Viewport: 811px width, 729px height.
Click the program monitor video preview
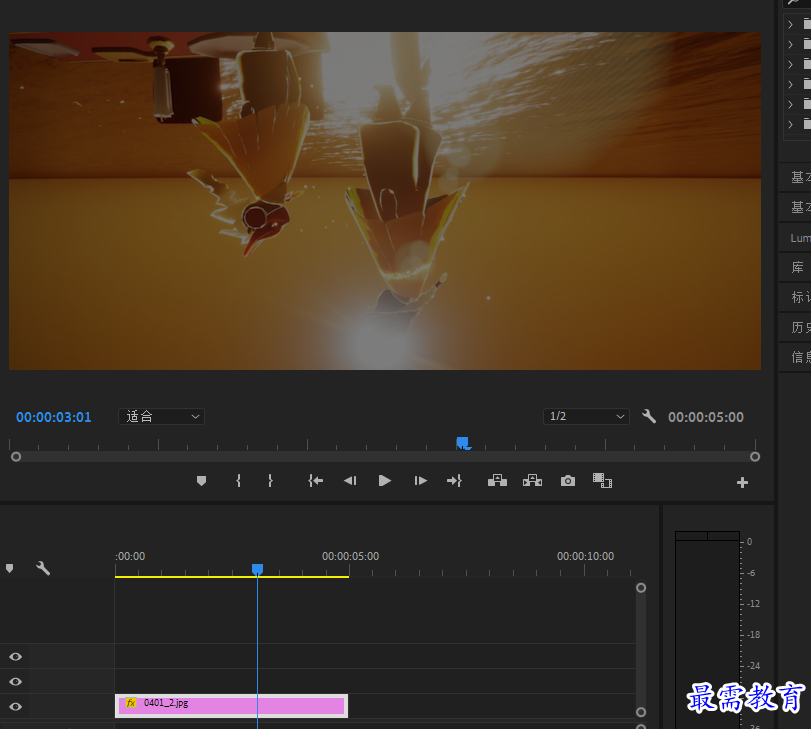click(x=385, y=201)
